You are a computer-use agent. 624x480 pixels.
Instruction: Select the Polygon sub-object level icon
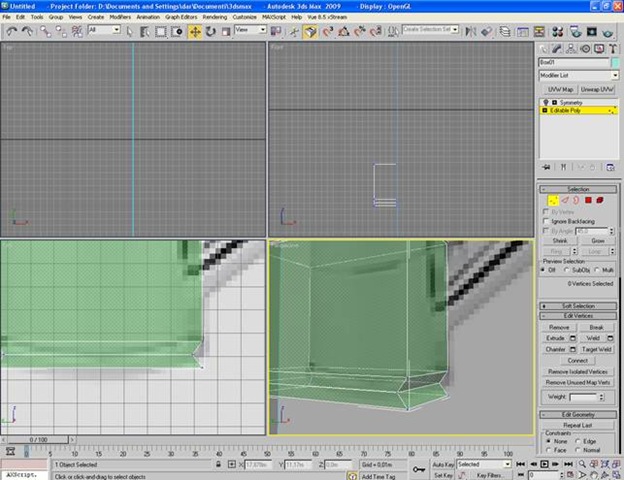[x=589, y=200]
